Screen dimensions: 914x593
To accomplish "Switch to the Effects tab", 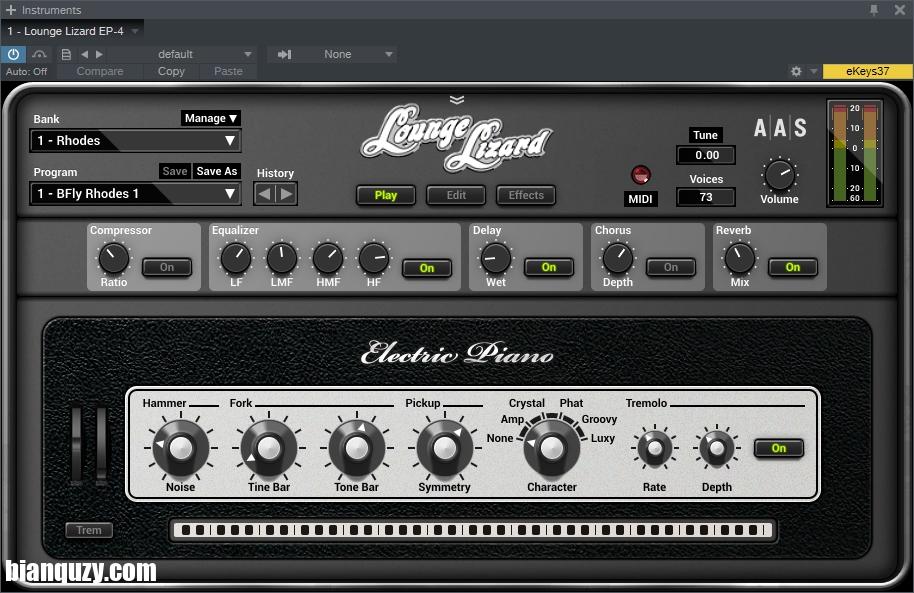I will pyautogui.click(x=526, y=195).
